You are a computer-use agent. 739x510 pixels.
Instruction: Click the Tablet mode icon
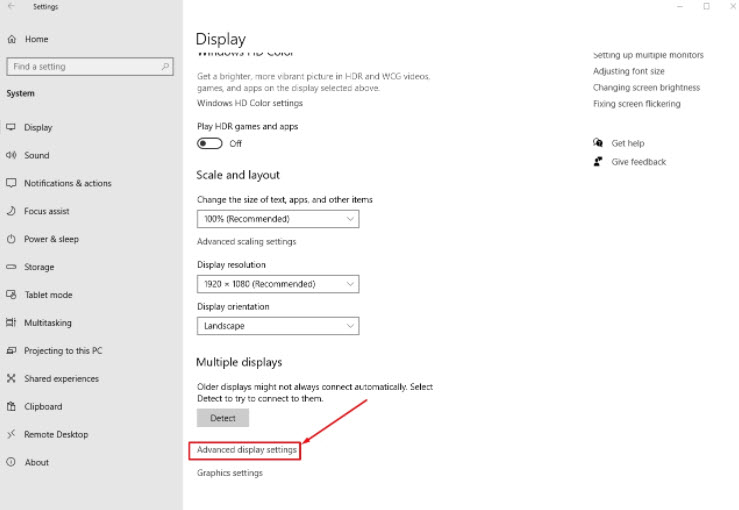11,295
